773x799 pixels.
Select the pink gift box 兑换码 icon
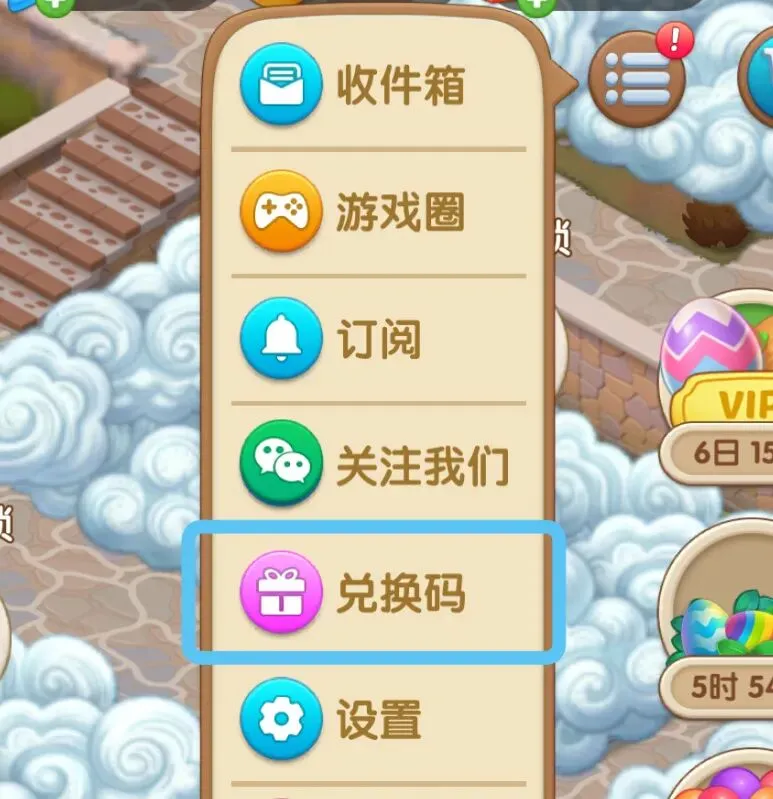(281, 592)
